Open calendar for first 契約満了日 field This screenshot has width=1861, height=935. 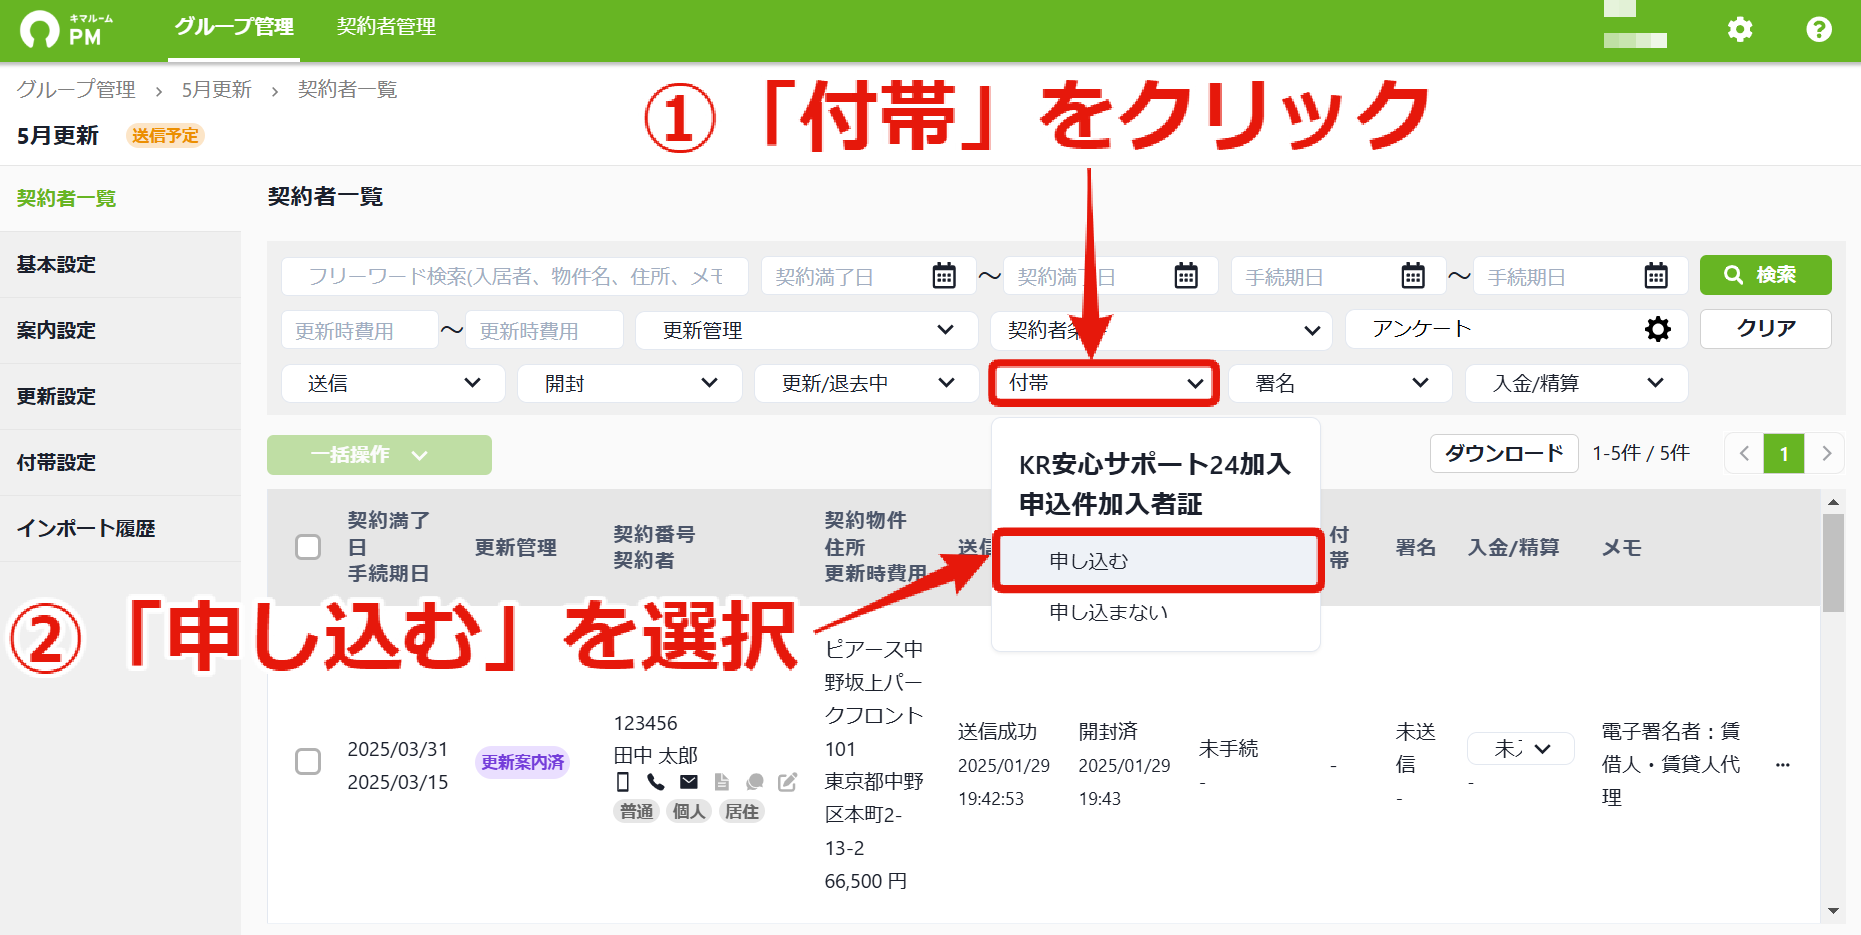(944, 275)
